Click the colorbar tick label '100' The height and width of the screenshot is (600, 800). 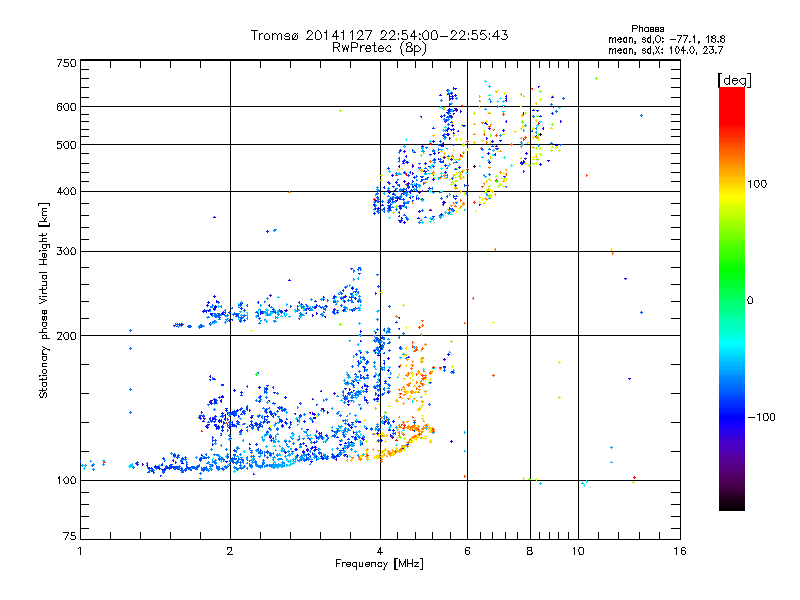pyautogui.click(x=757, y=184)
